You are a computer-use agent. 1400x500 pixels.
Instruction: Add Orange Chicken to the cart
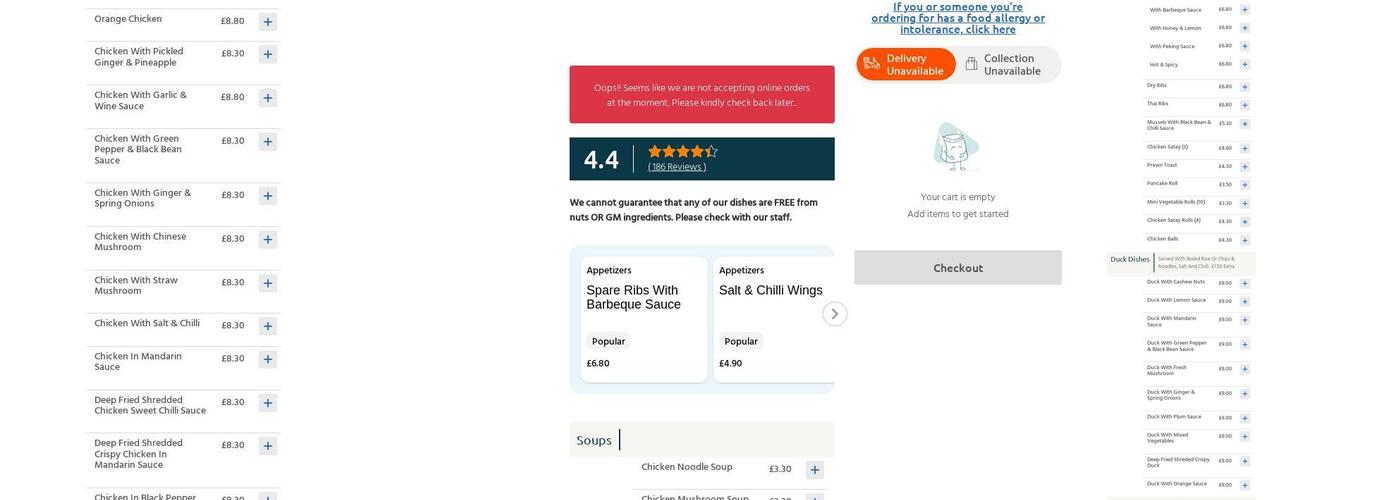(267, 22)
